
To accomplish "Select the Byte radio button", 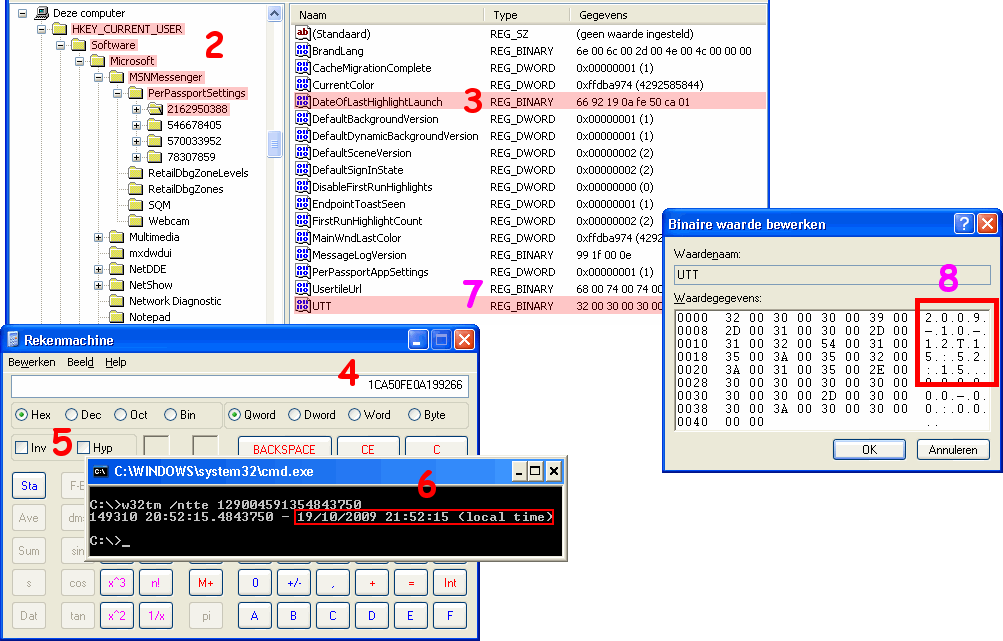I will click(415, 415).
